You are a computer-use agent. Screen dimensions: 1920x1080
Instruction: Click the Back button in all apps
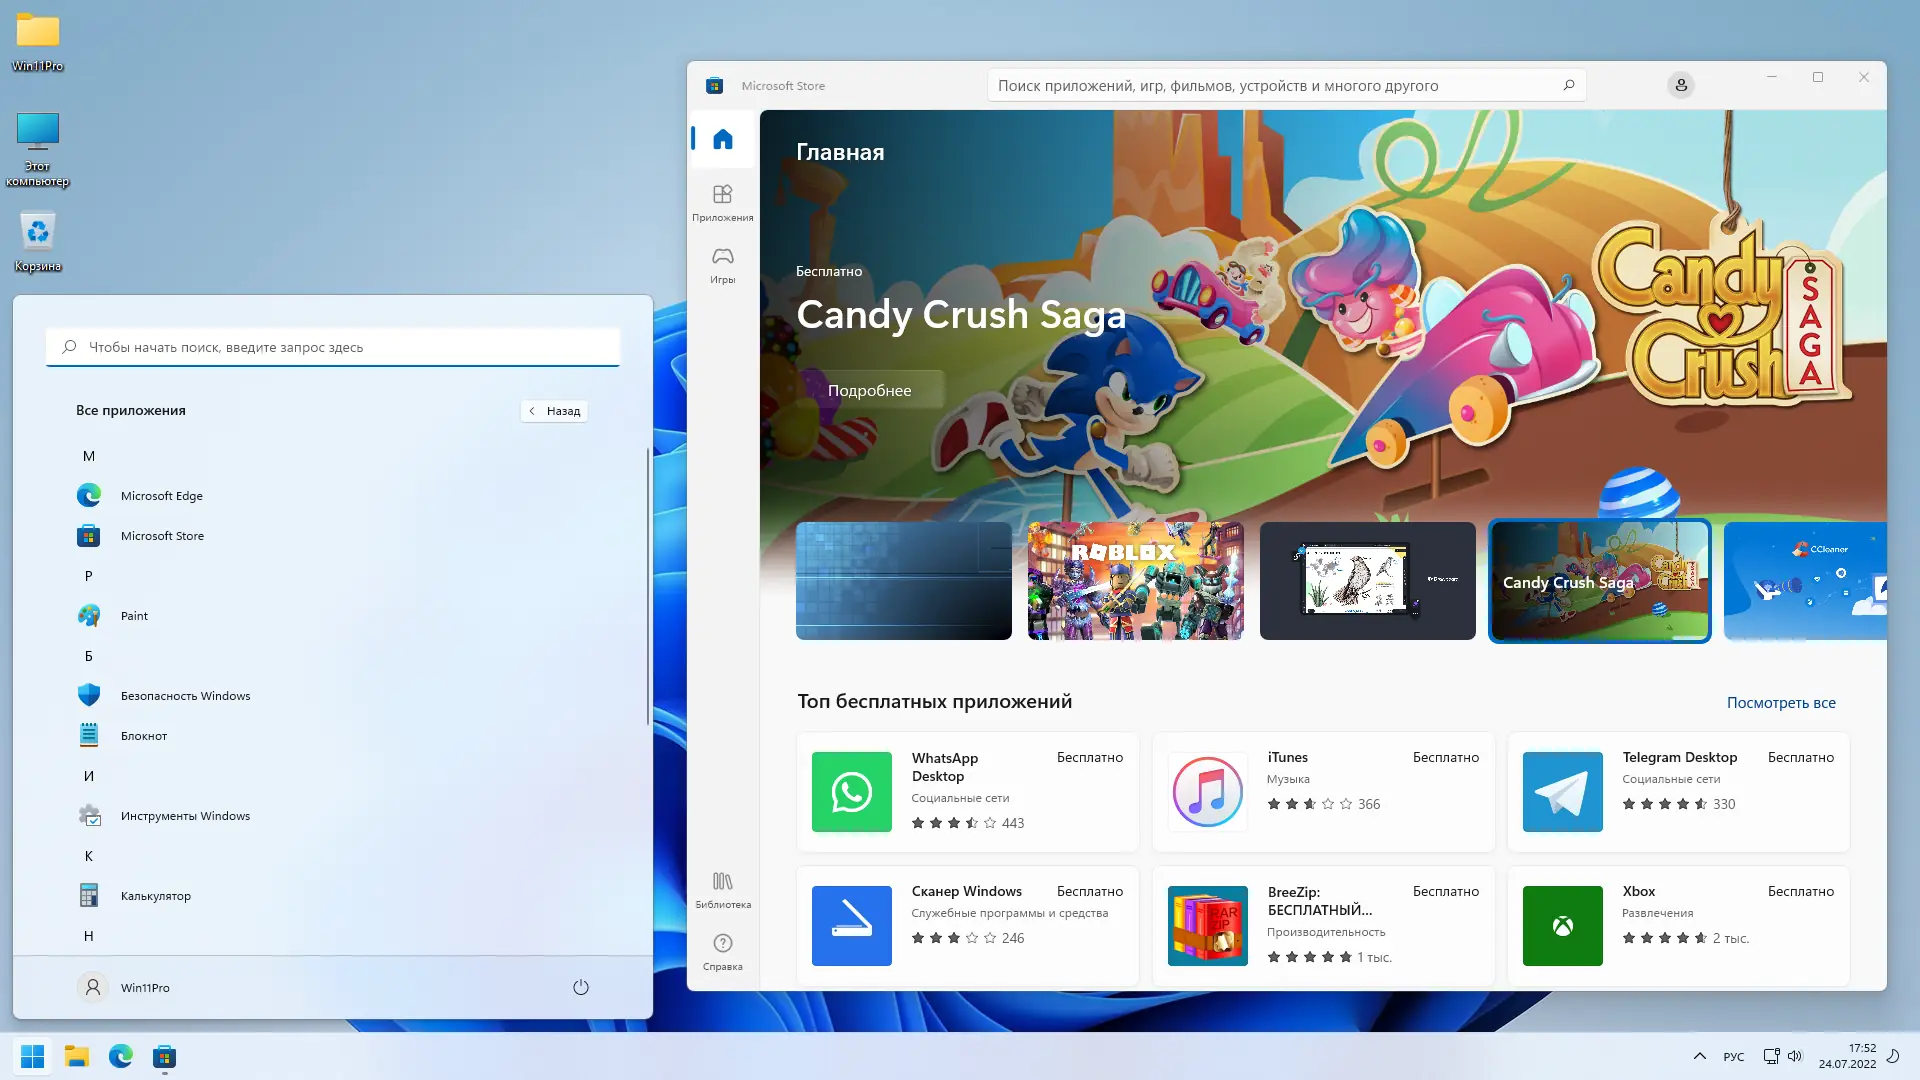554,411
